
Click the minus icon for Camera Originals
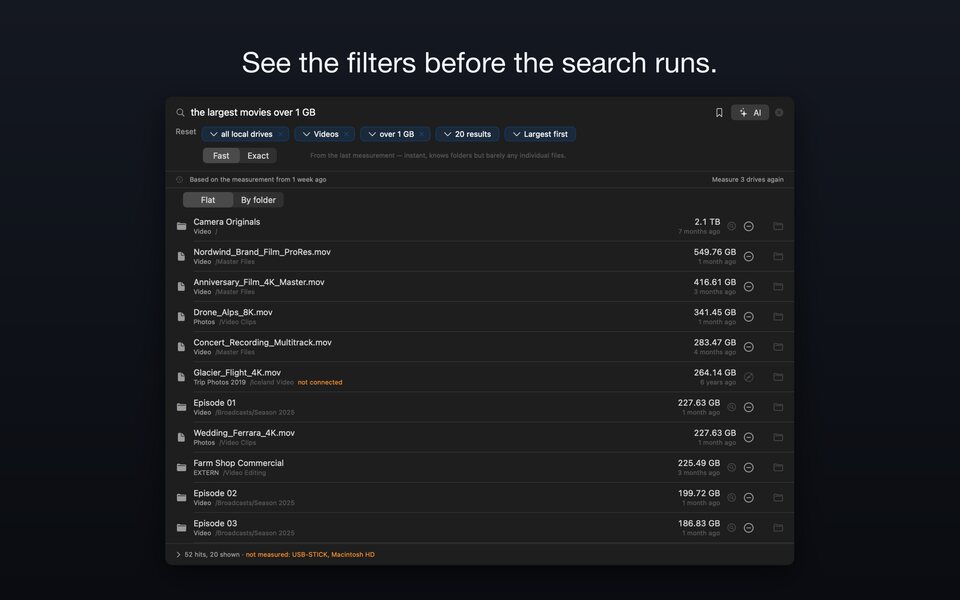pos(748,227)
